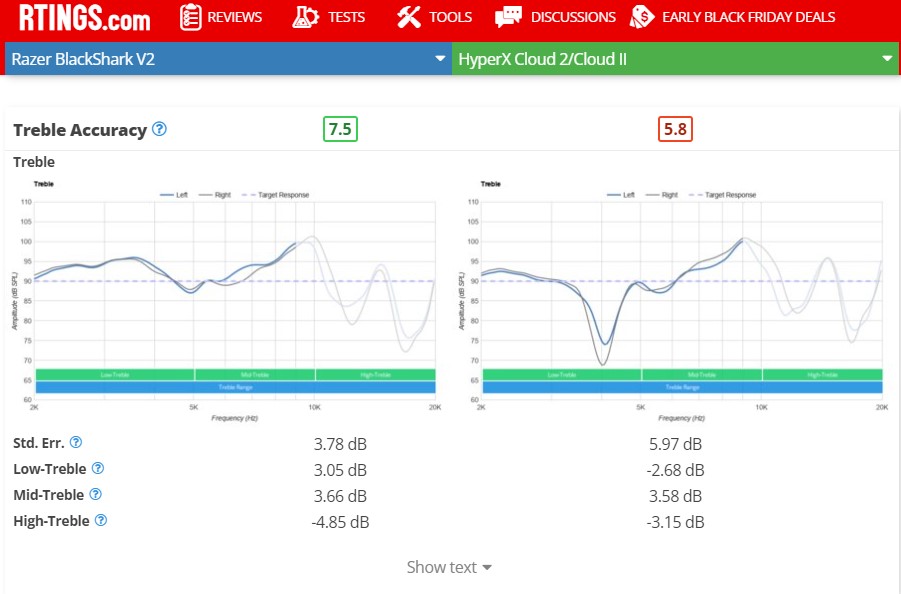901x594 pixels.
Task: Click the 5.8 Treble Accuracy score box
Action: [675, 129]
